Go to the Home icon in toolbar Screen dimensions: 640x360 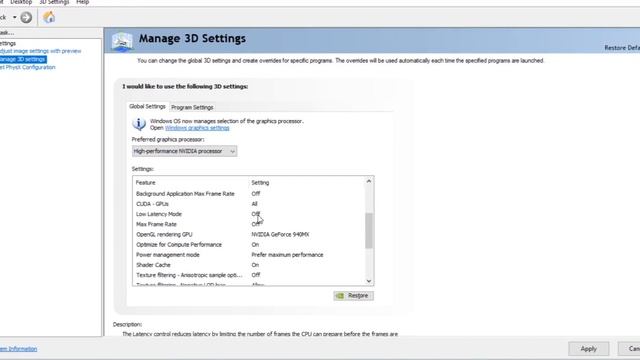[49, 17]
